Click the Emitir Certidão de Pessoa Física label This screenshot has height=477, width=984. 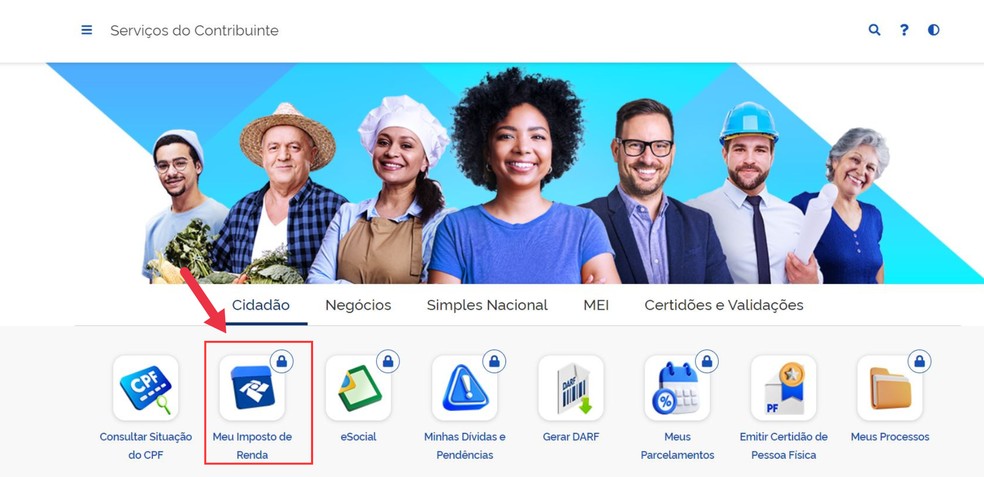tap(784, 446)
